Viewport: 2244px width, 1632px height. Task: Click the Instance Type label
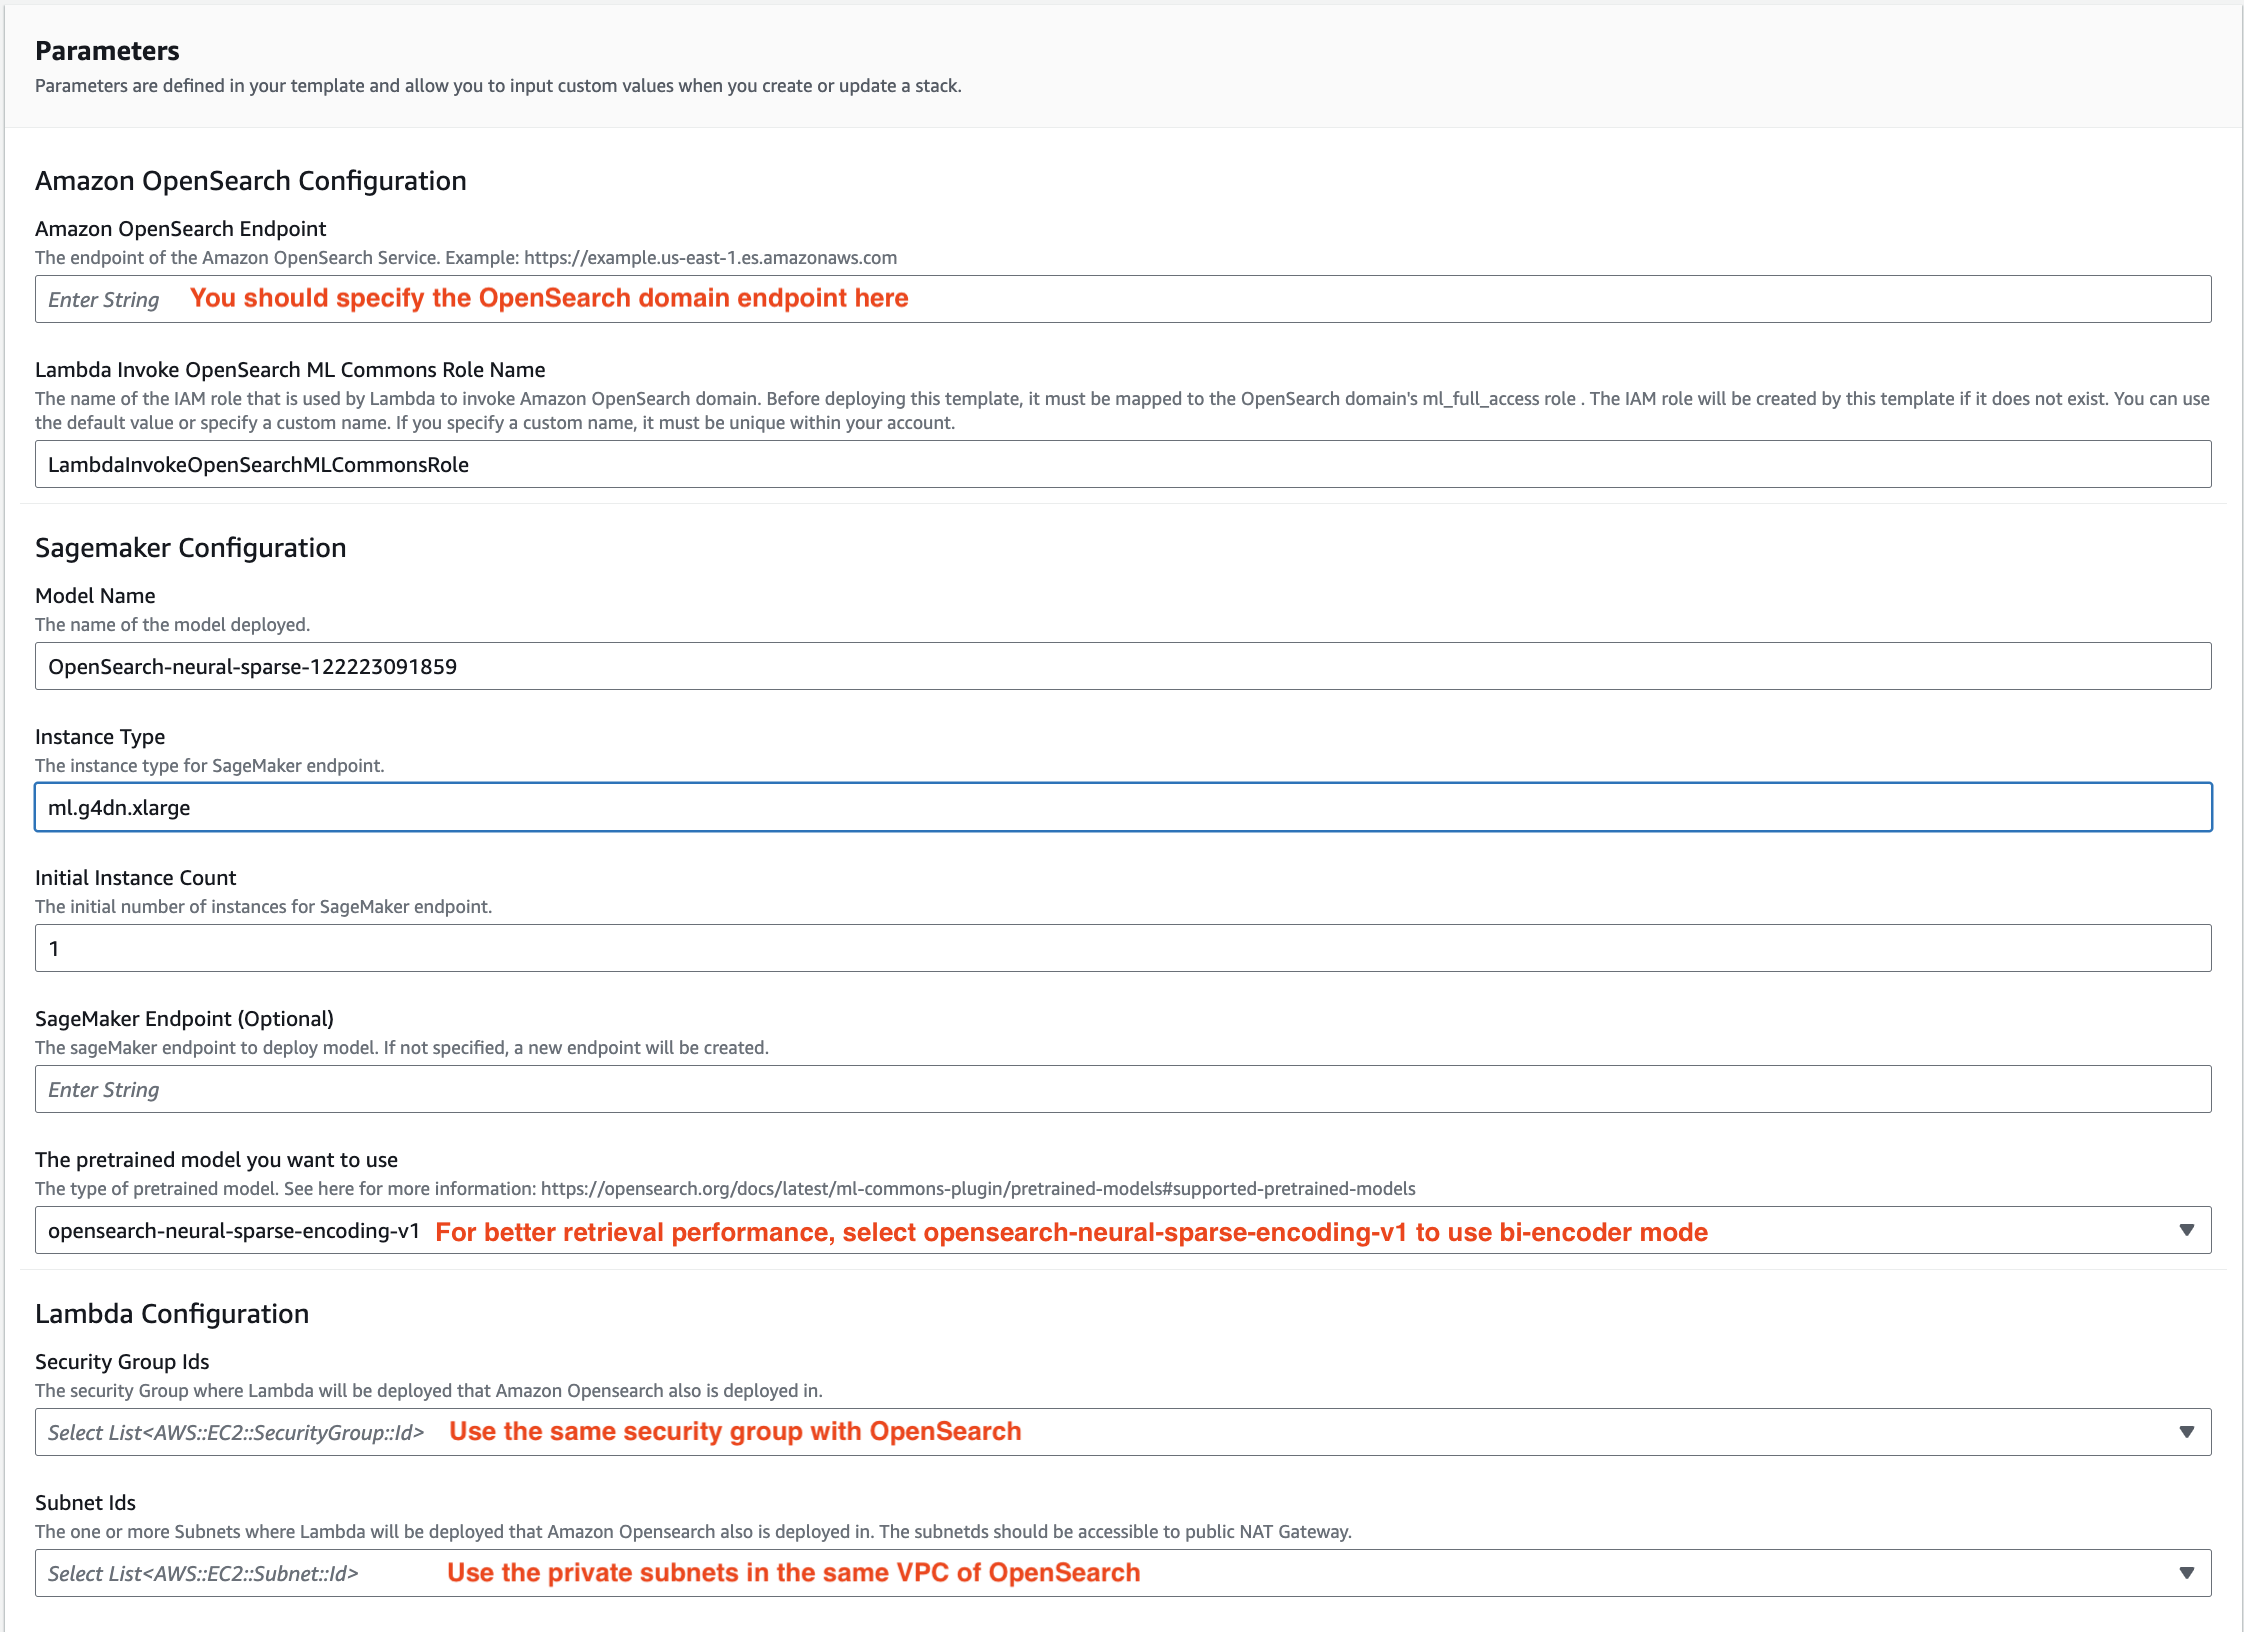pos(100,737)
